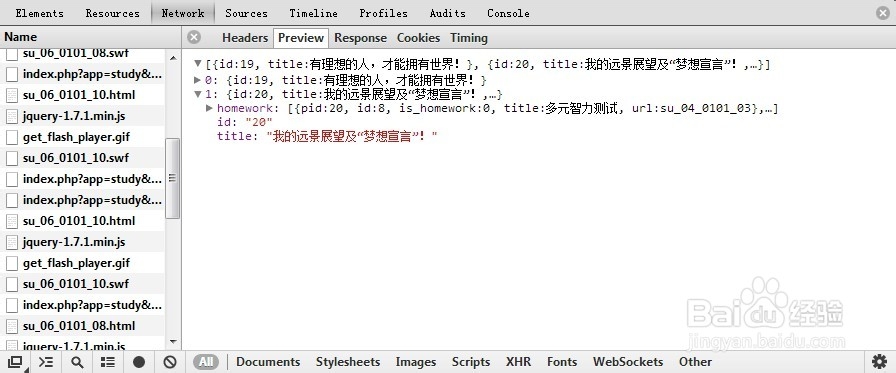Viewport: 896px width, 373px height.
Task: Open DevTools settings gear
Action: 879,362
